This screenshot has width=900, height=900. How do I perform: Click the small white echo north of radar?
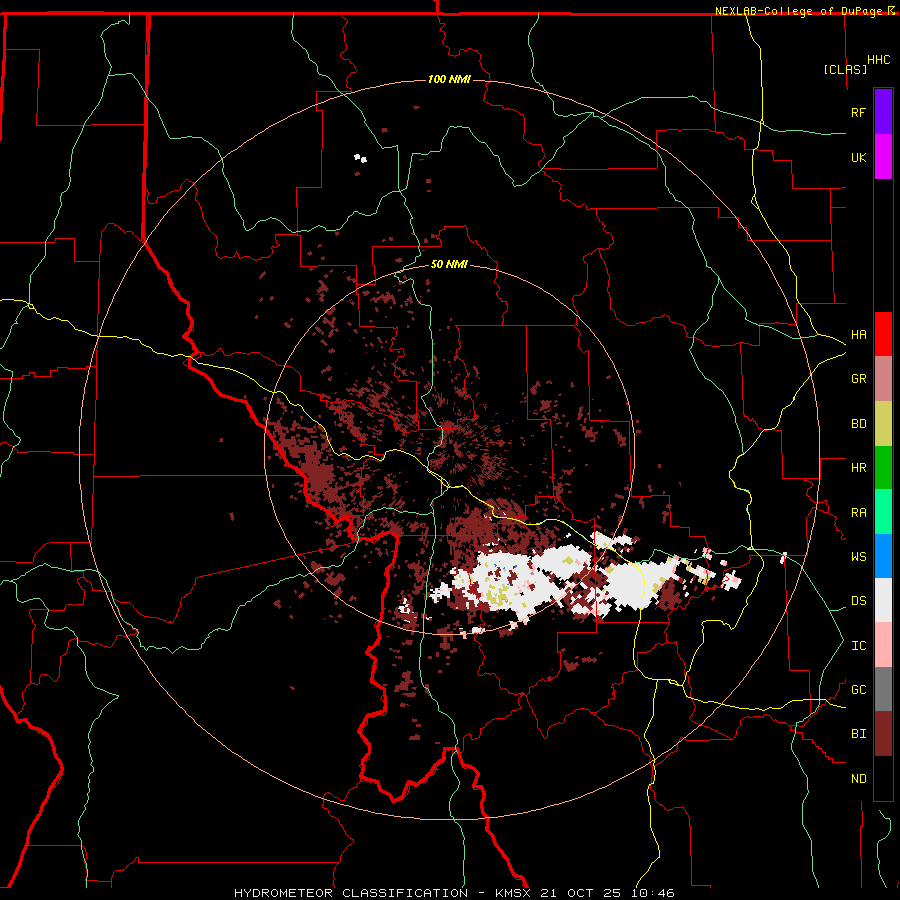[x=360, y=158]
